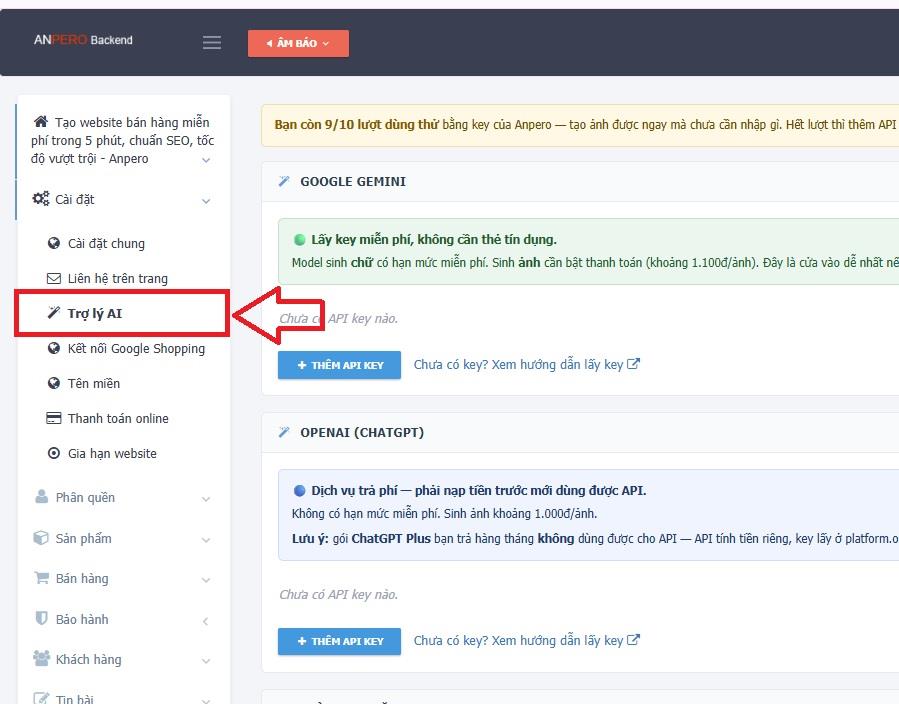899x704 pixels.
Task: Click the envelope icon of Liên hệ trên trang
Action: click(54, 278)
